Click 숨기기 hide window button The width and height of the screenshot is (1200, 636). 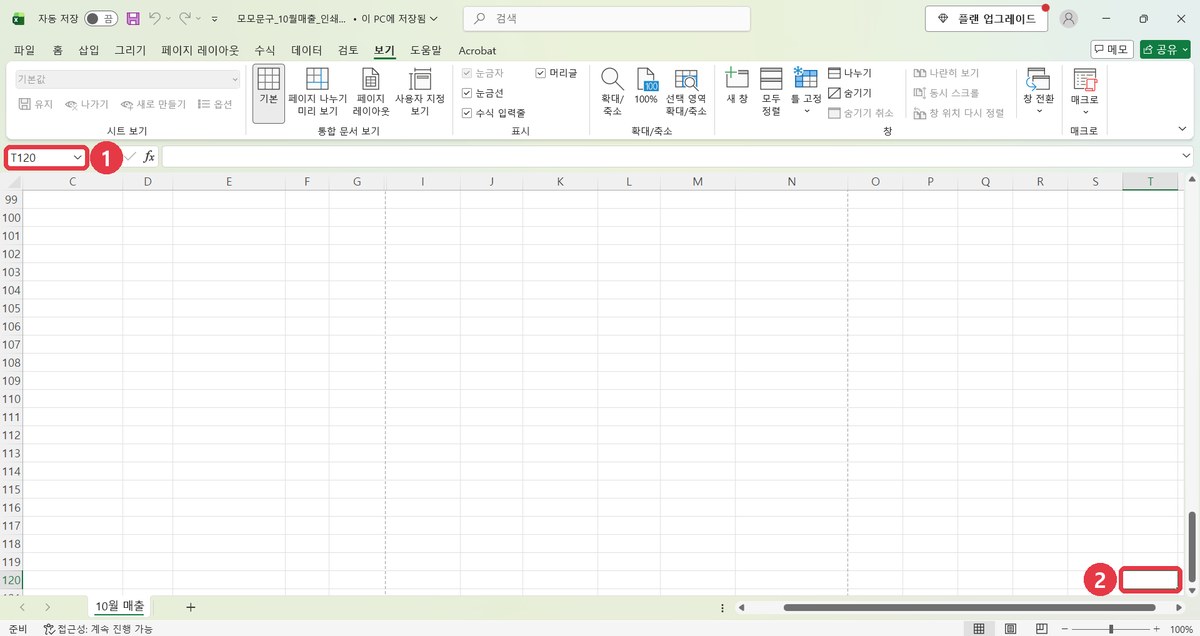pos(850,93)
